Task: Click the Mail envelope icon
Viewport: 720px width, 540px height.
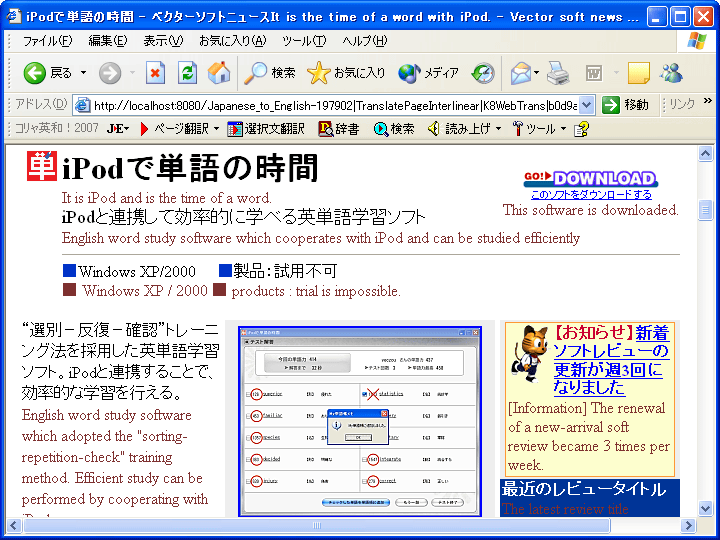Action: click(x=520, y=73)
